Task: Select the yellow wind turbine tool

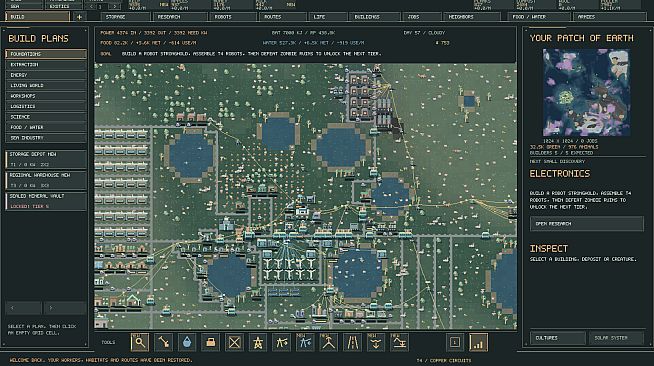Action: pyautogui.click(x=282, y=343)
